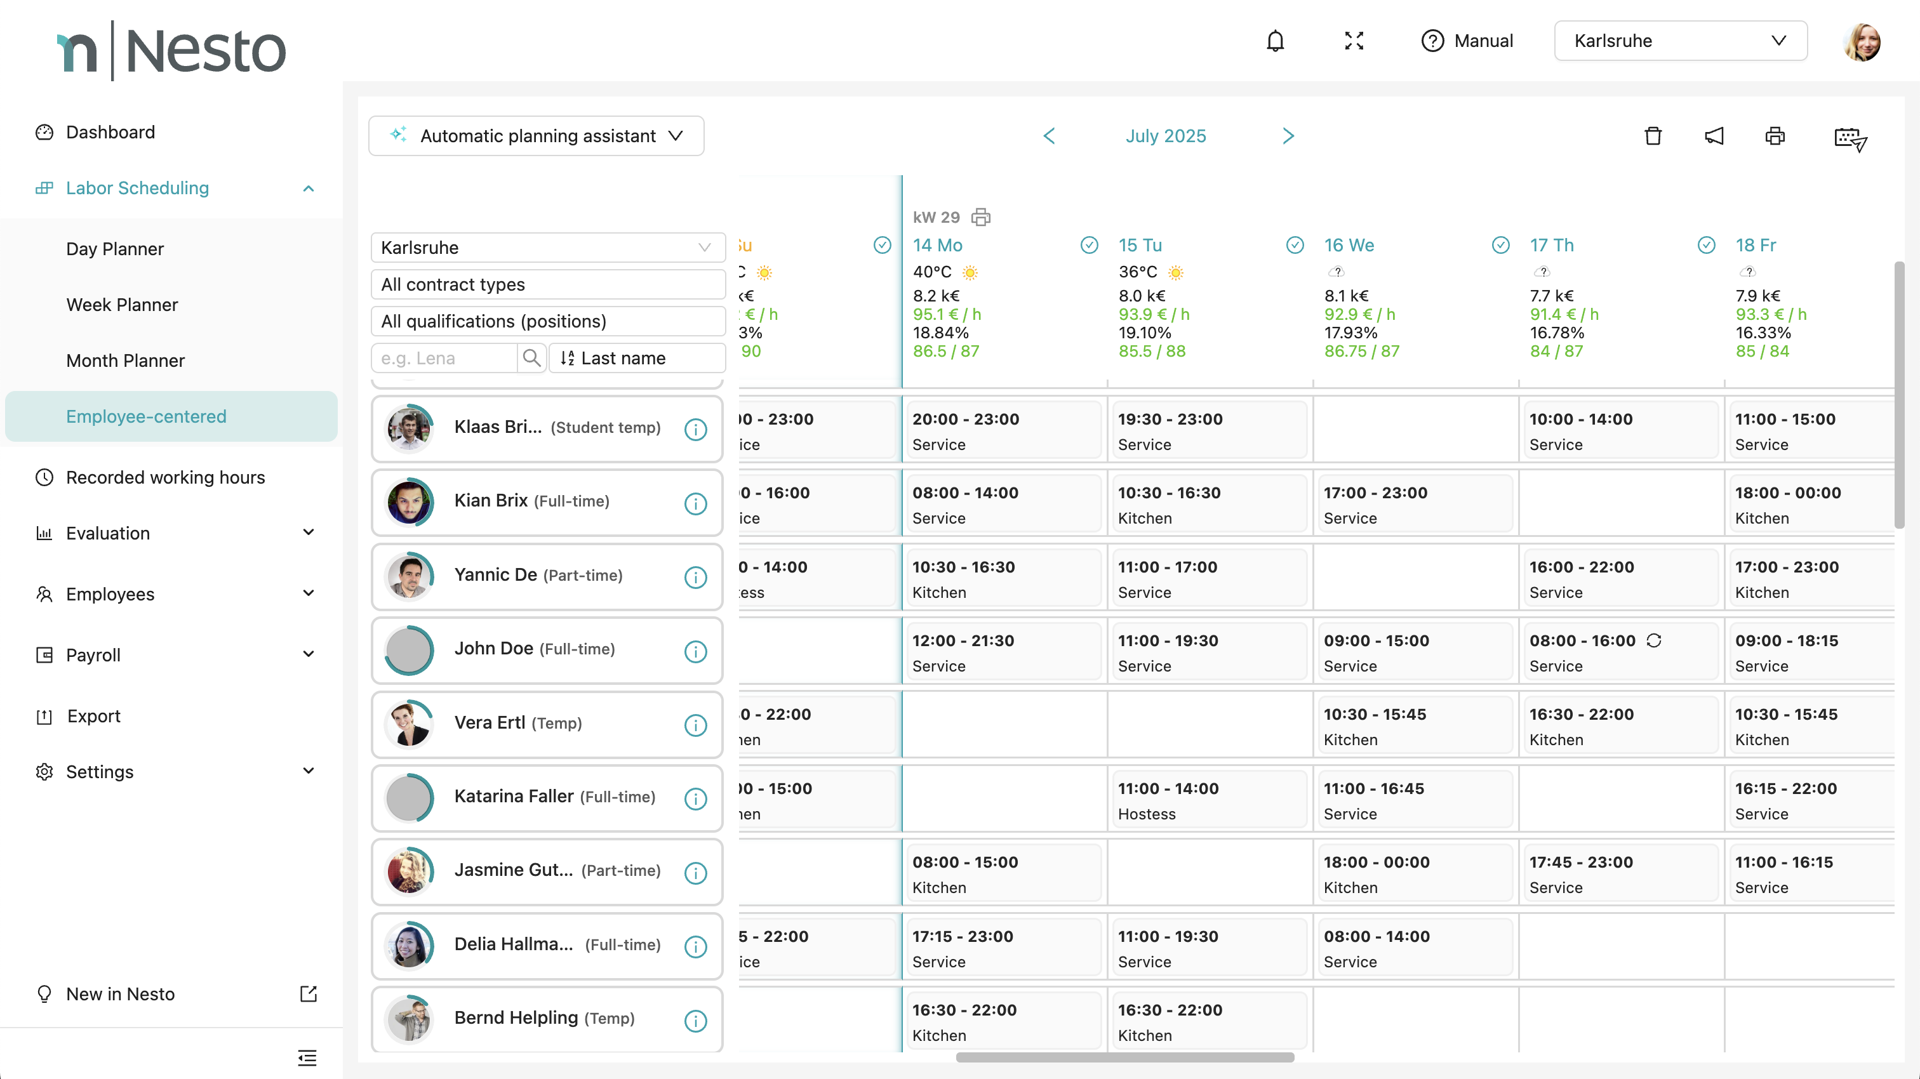
Task: Click the trash delete icon
Action: (1653, 136)
